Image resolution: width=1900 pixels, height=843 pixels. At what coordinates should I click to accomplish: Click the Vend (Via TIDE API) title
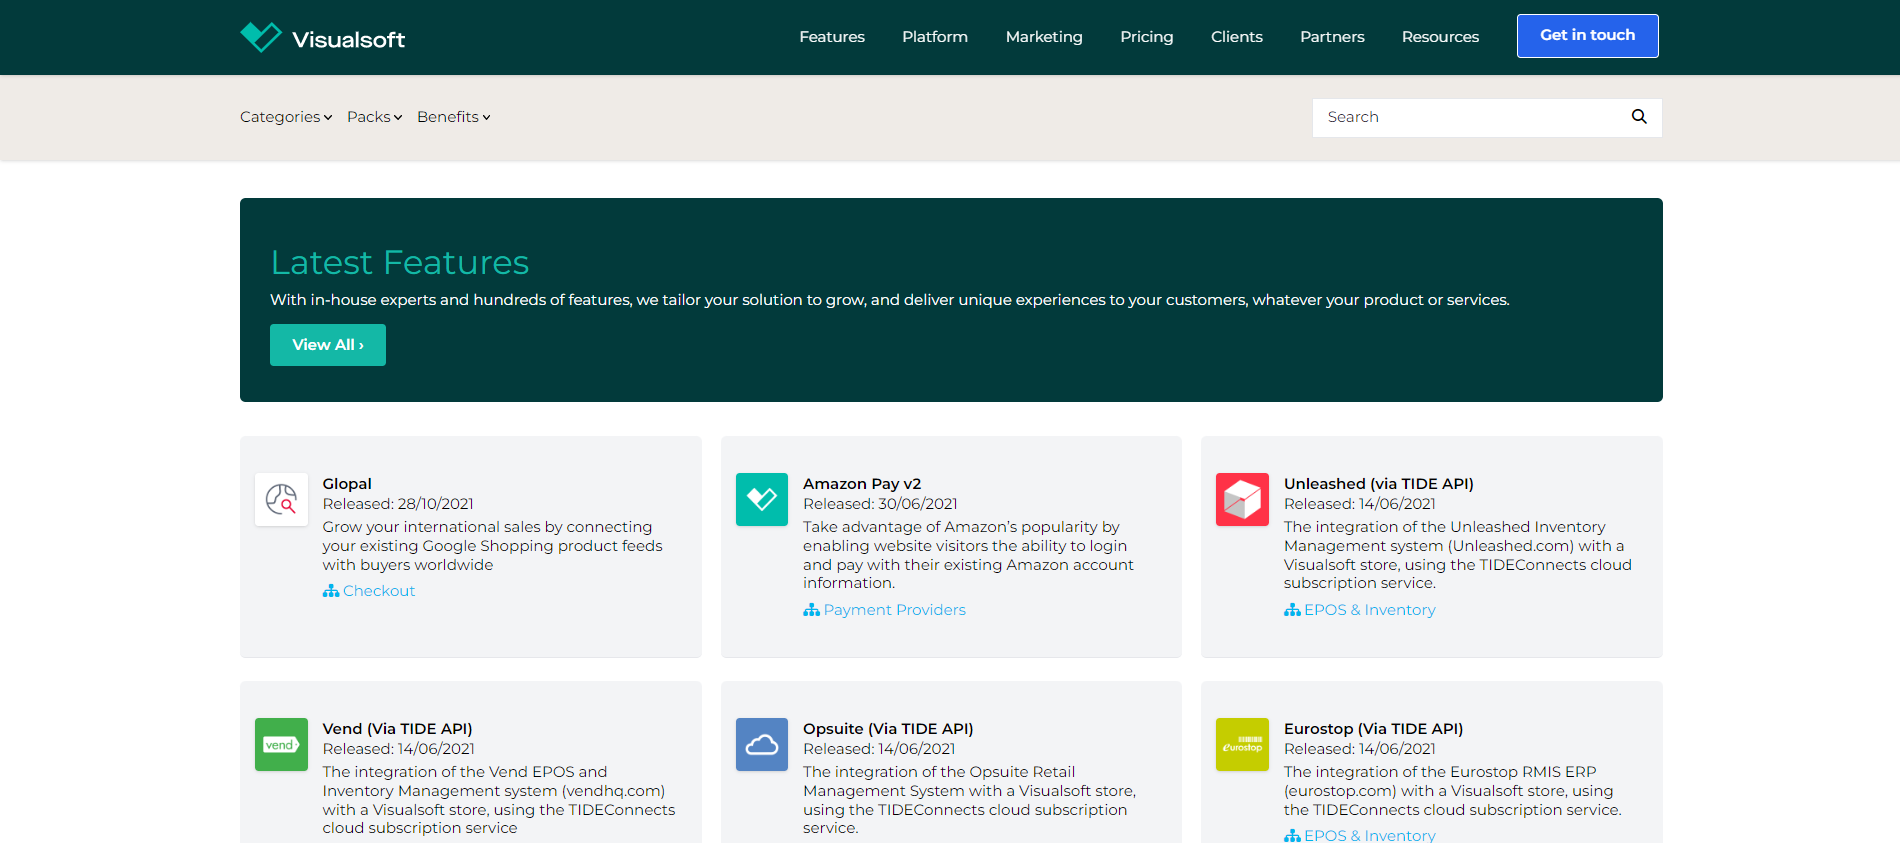(x=397, y=729)
